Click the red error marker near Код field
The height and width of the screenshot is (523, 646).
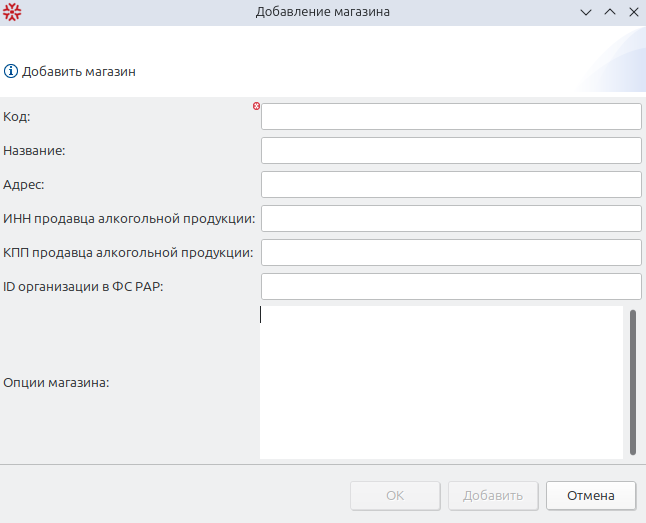coord(256,106)
